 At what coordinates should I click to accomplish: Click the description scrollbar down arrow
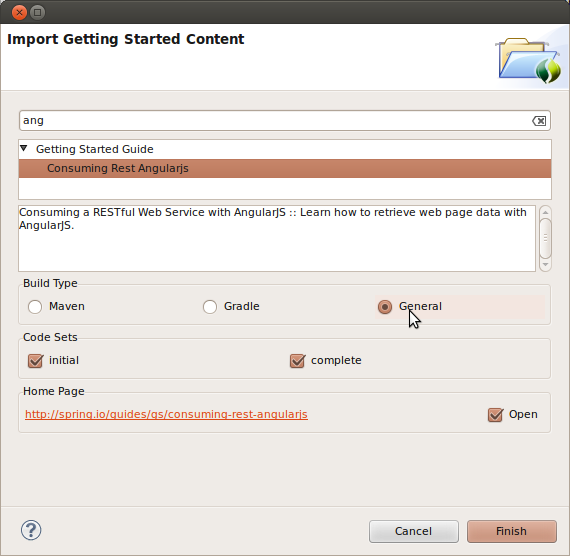click(x=545, y=265)
